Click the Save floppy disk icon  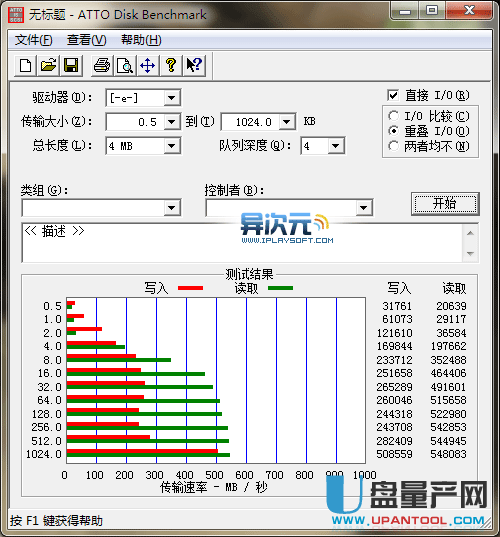coord(71,65)
